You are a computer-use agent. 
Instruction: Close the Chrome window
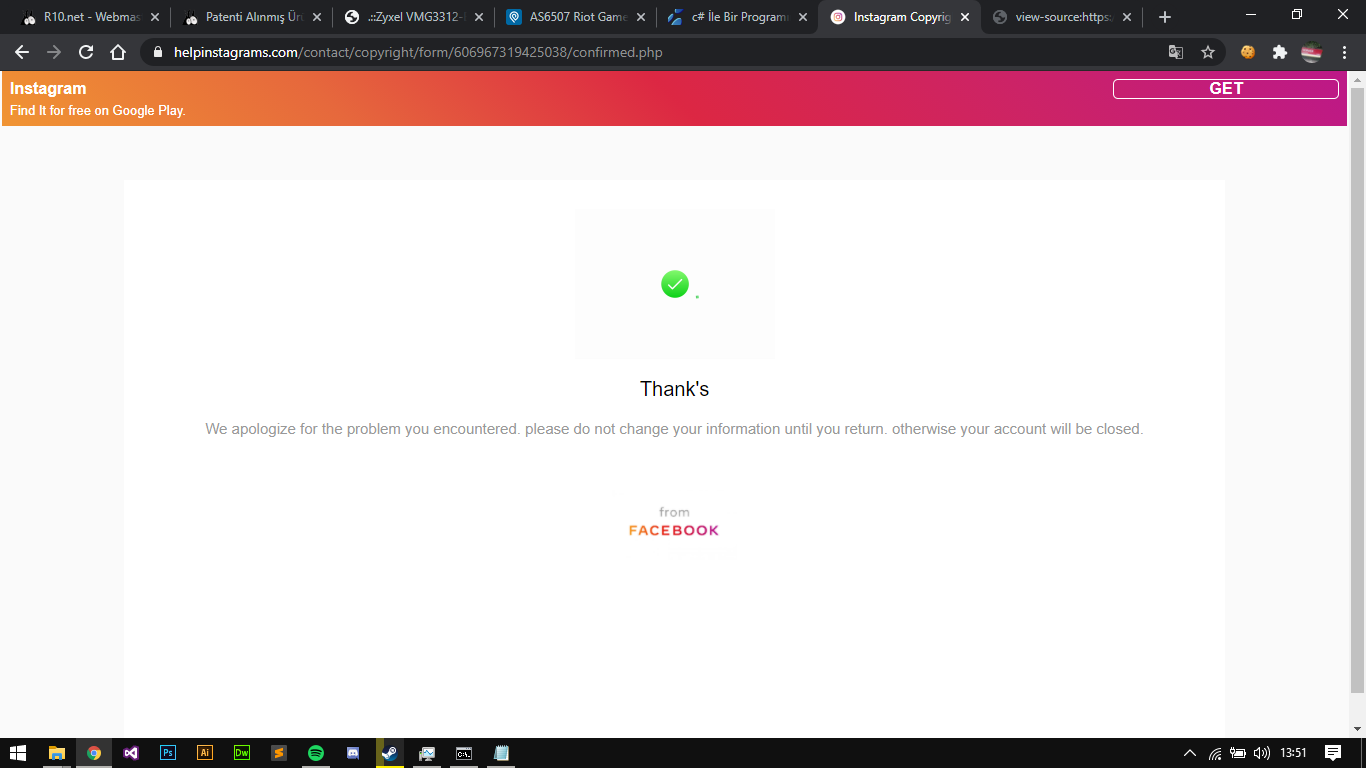pos(1343,15)
